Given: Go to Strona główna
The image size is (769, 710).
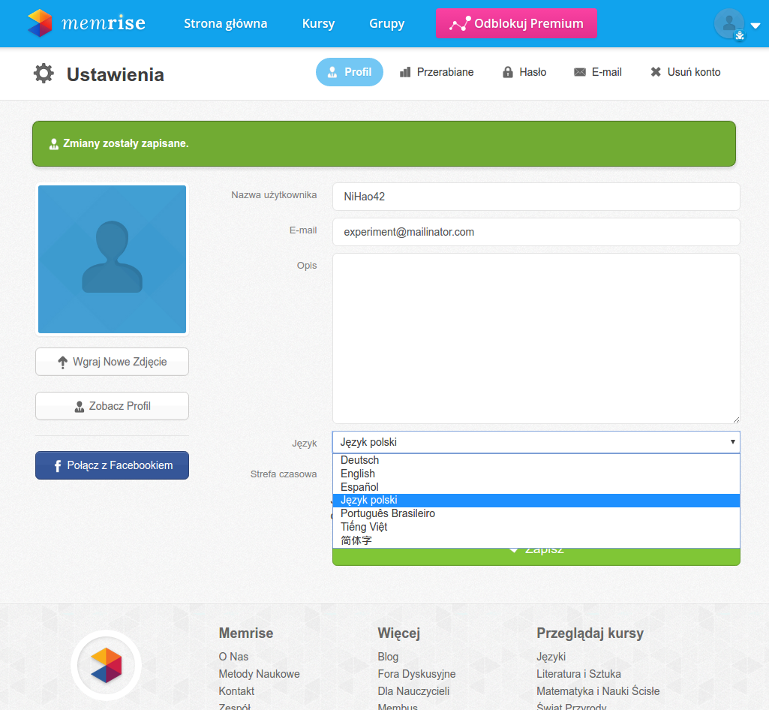Looking at the screenshot, I should point(225,24).
